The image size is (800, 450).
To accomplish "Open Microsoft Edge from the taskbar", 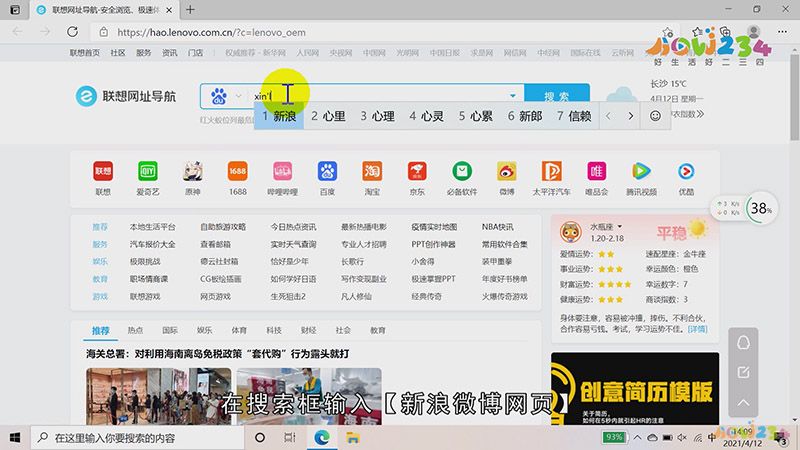I will 321,437.
